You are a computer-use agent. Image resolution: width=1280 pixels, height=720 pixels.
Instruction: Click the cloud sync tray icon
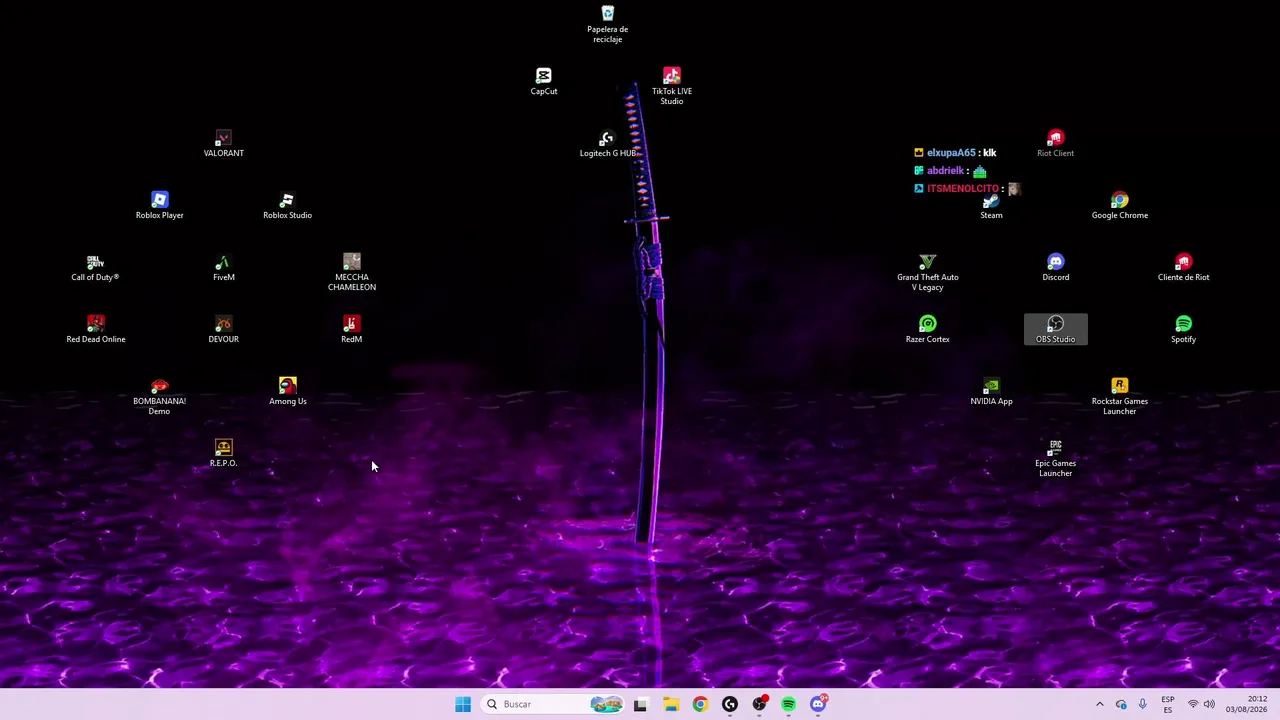coord(1121,704)
